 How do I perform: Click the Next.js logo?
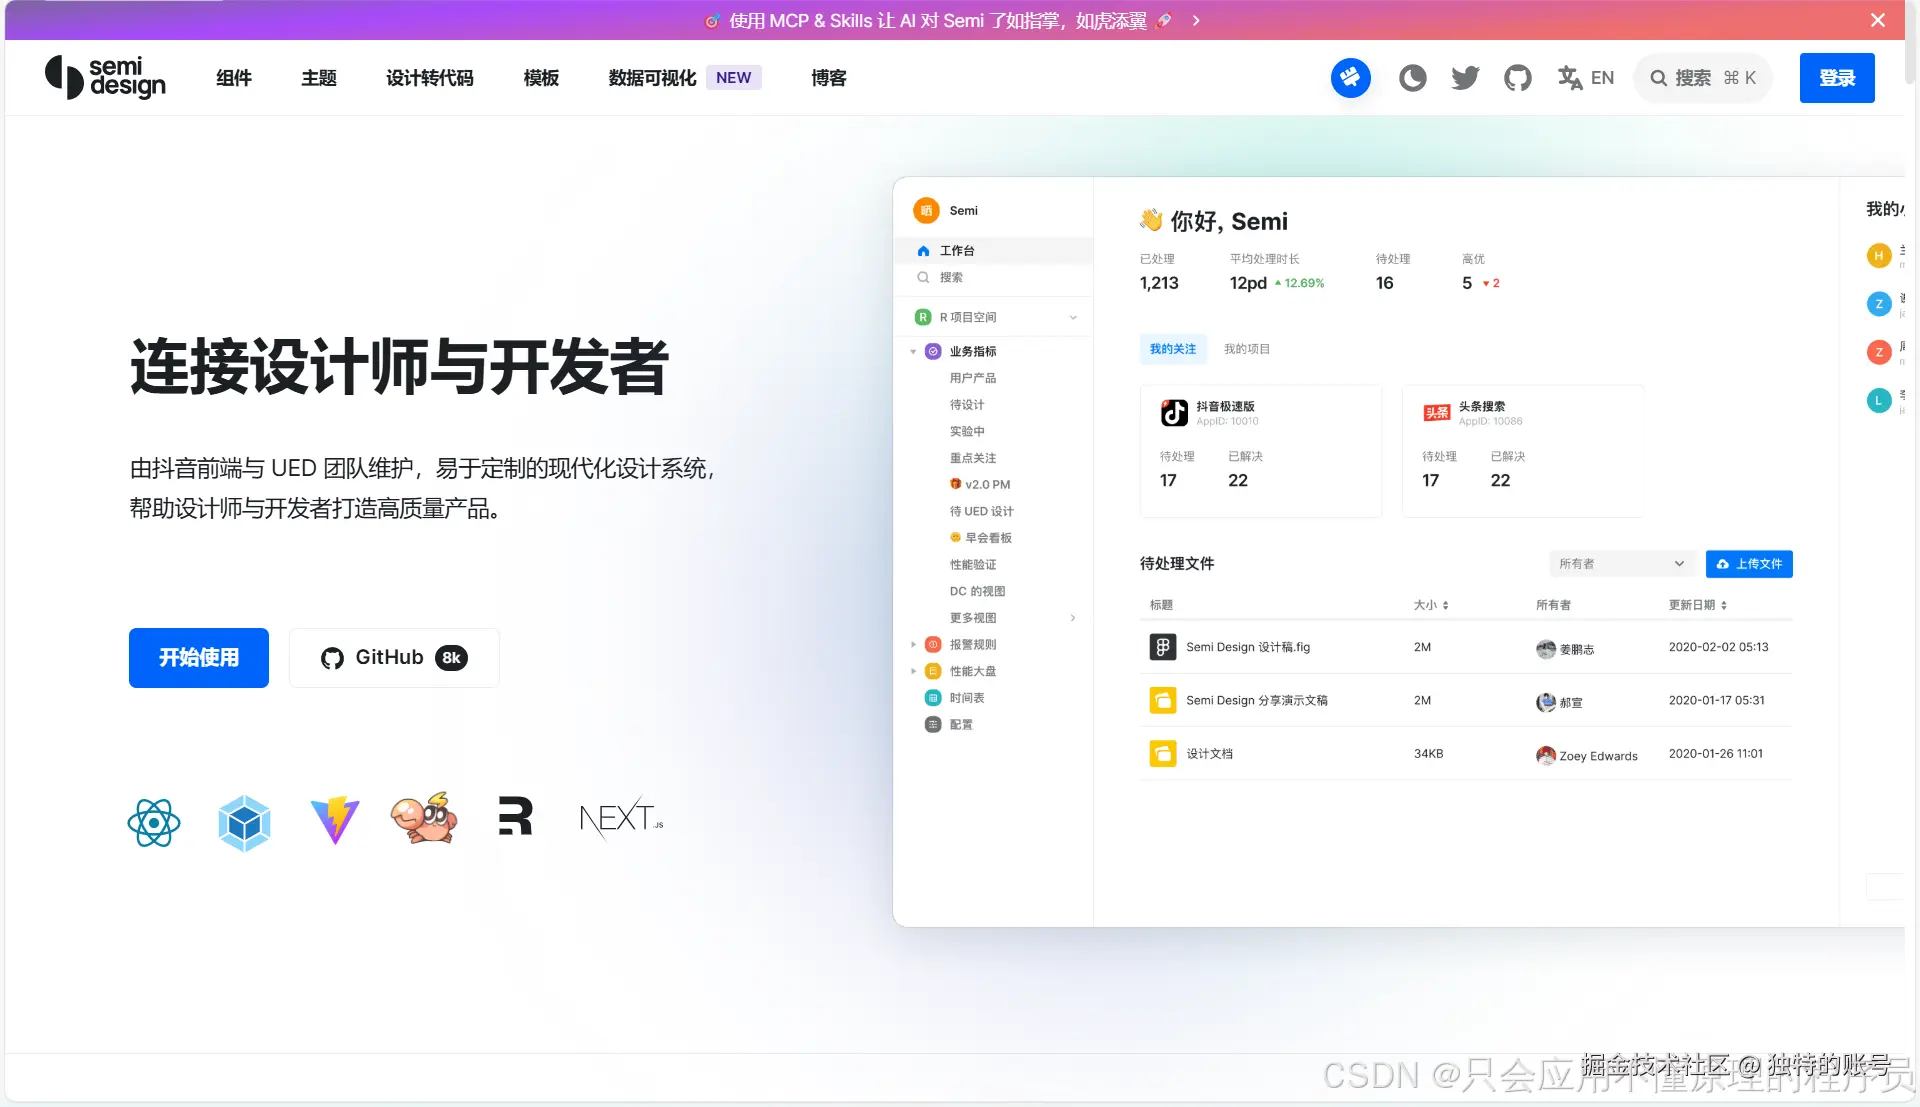pos(621,819)
